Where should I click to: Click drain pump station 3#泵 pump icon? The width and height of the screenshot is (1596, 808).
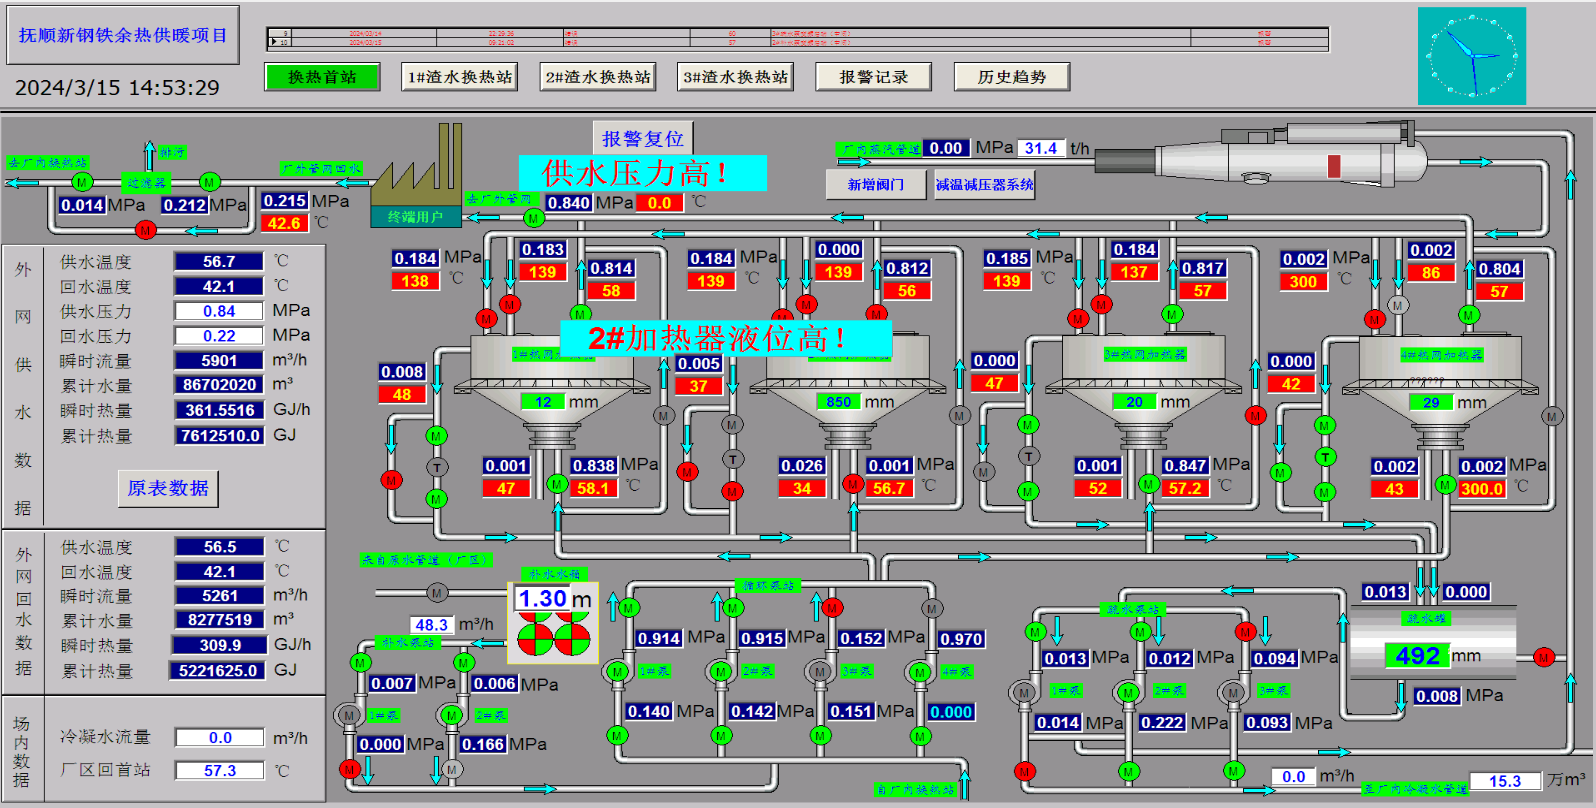[x=1233, y=692]
